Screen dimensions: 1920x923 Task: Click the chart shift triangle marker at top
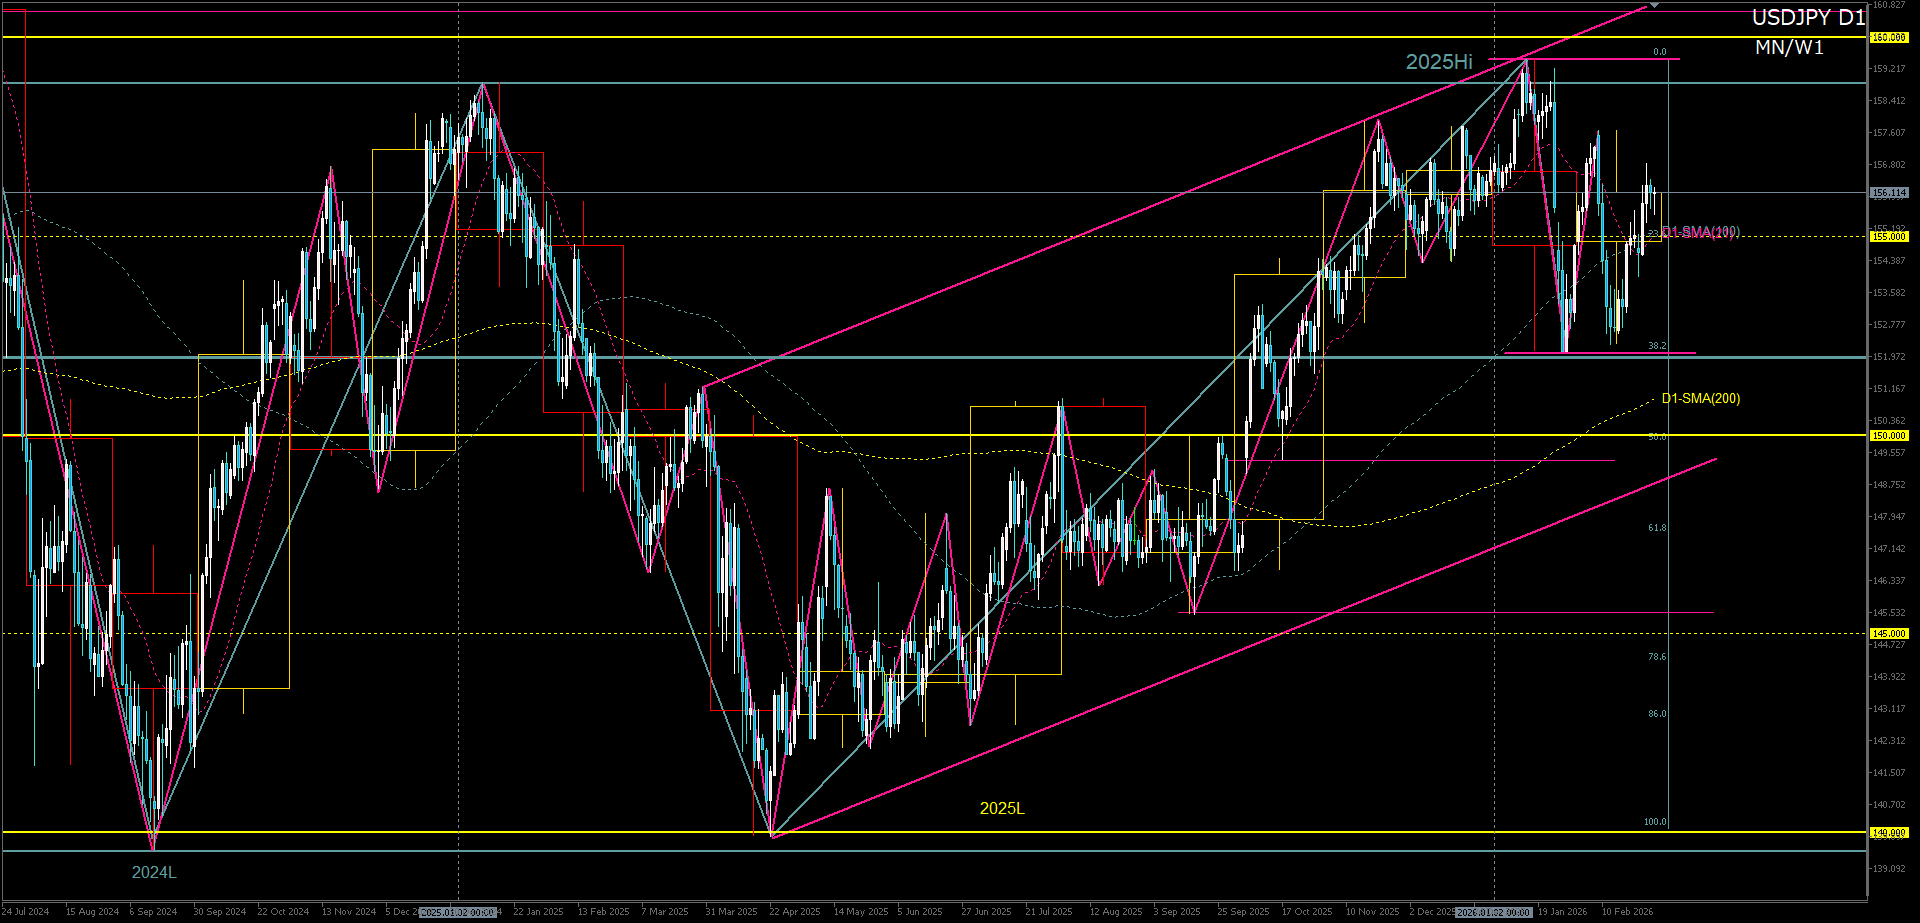tap(1654, 6)
